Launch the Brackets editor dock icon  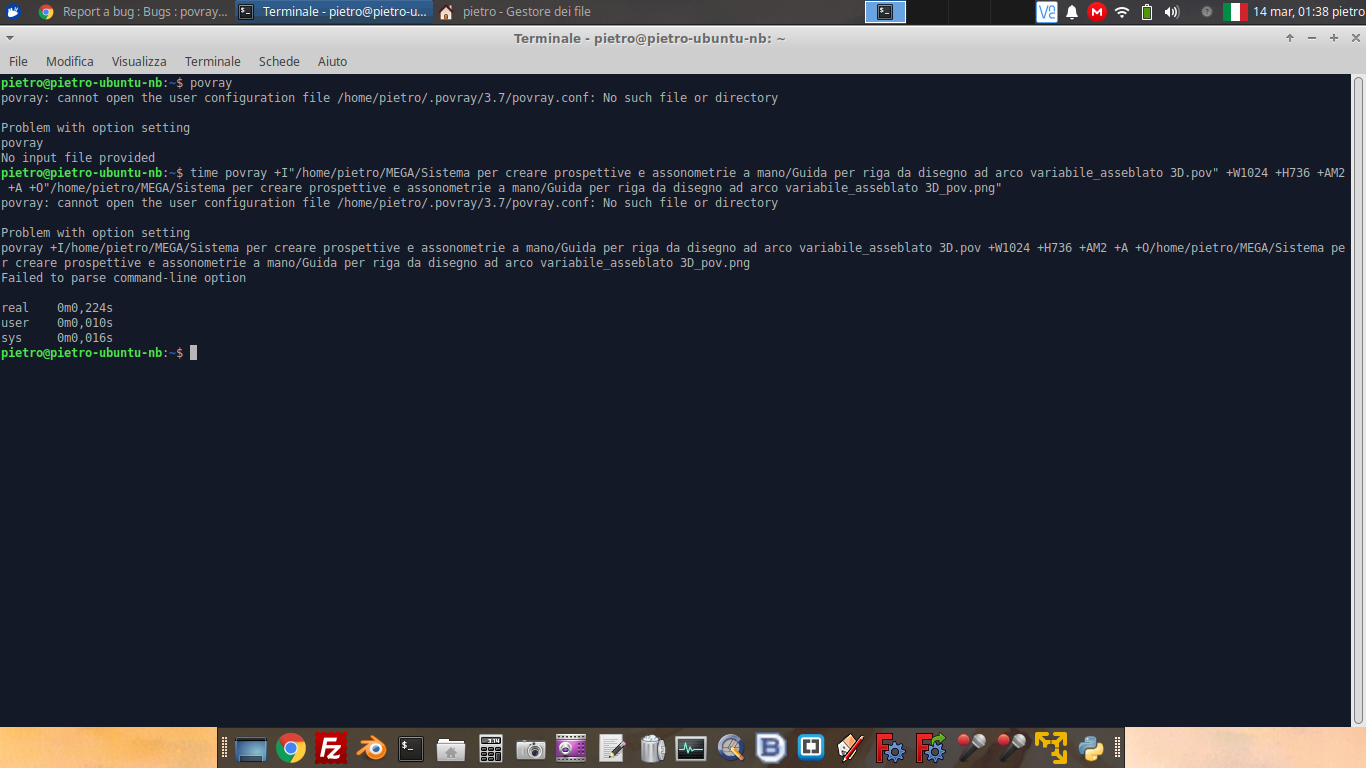point(811,748)
